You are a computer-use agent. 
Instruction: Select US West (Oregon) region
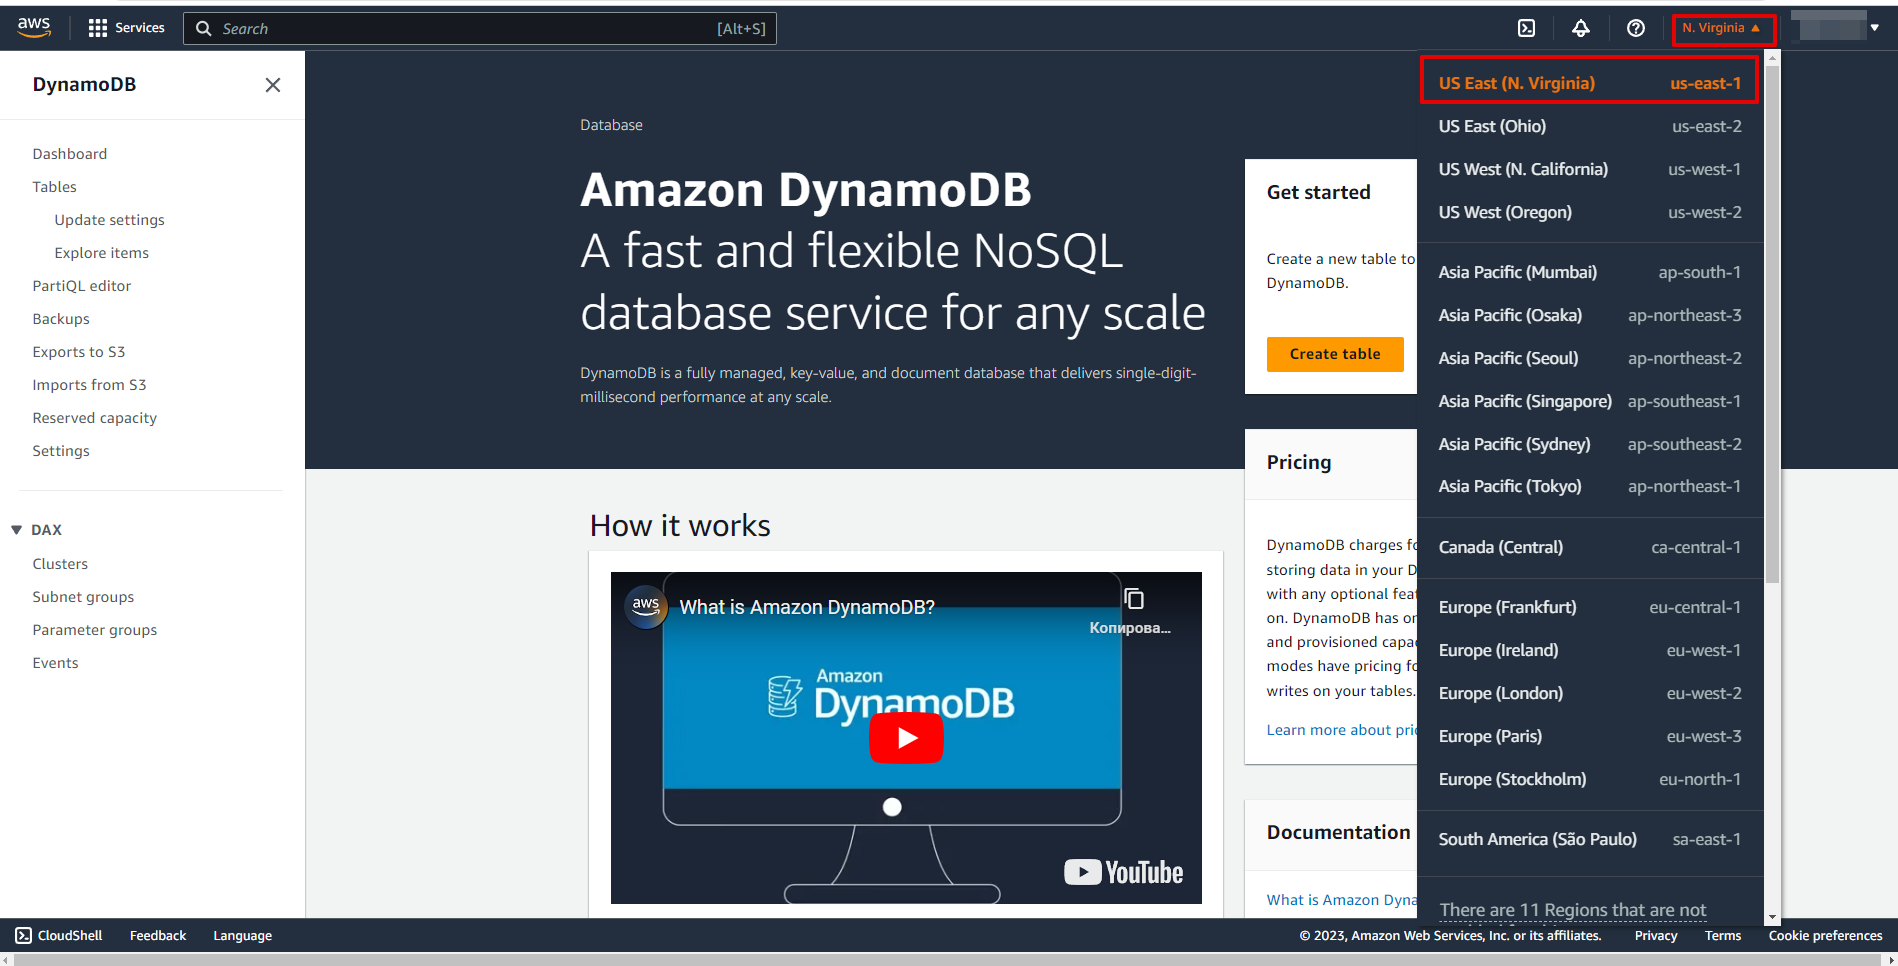[x=1590, y=212]
